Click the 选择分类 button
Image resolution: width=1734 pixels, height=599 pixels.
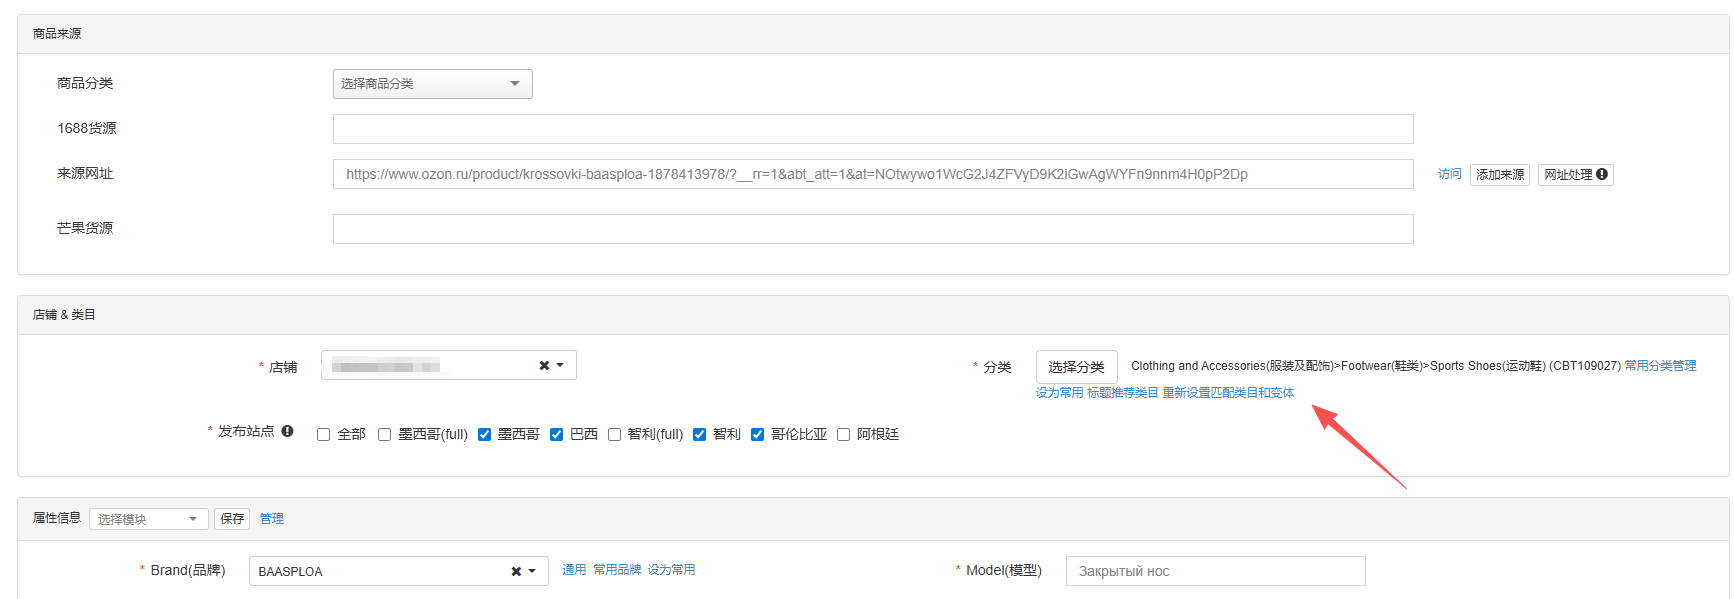(1076, 367)
